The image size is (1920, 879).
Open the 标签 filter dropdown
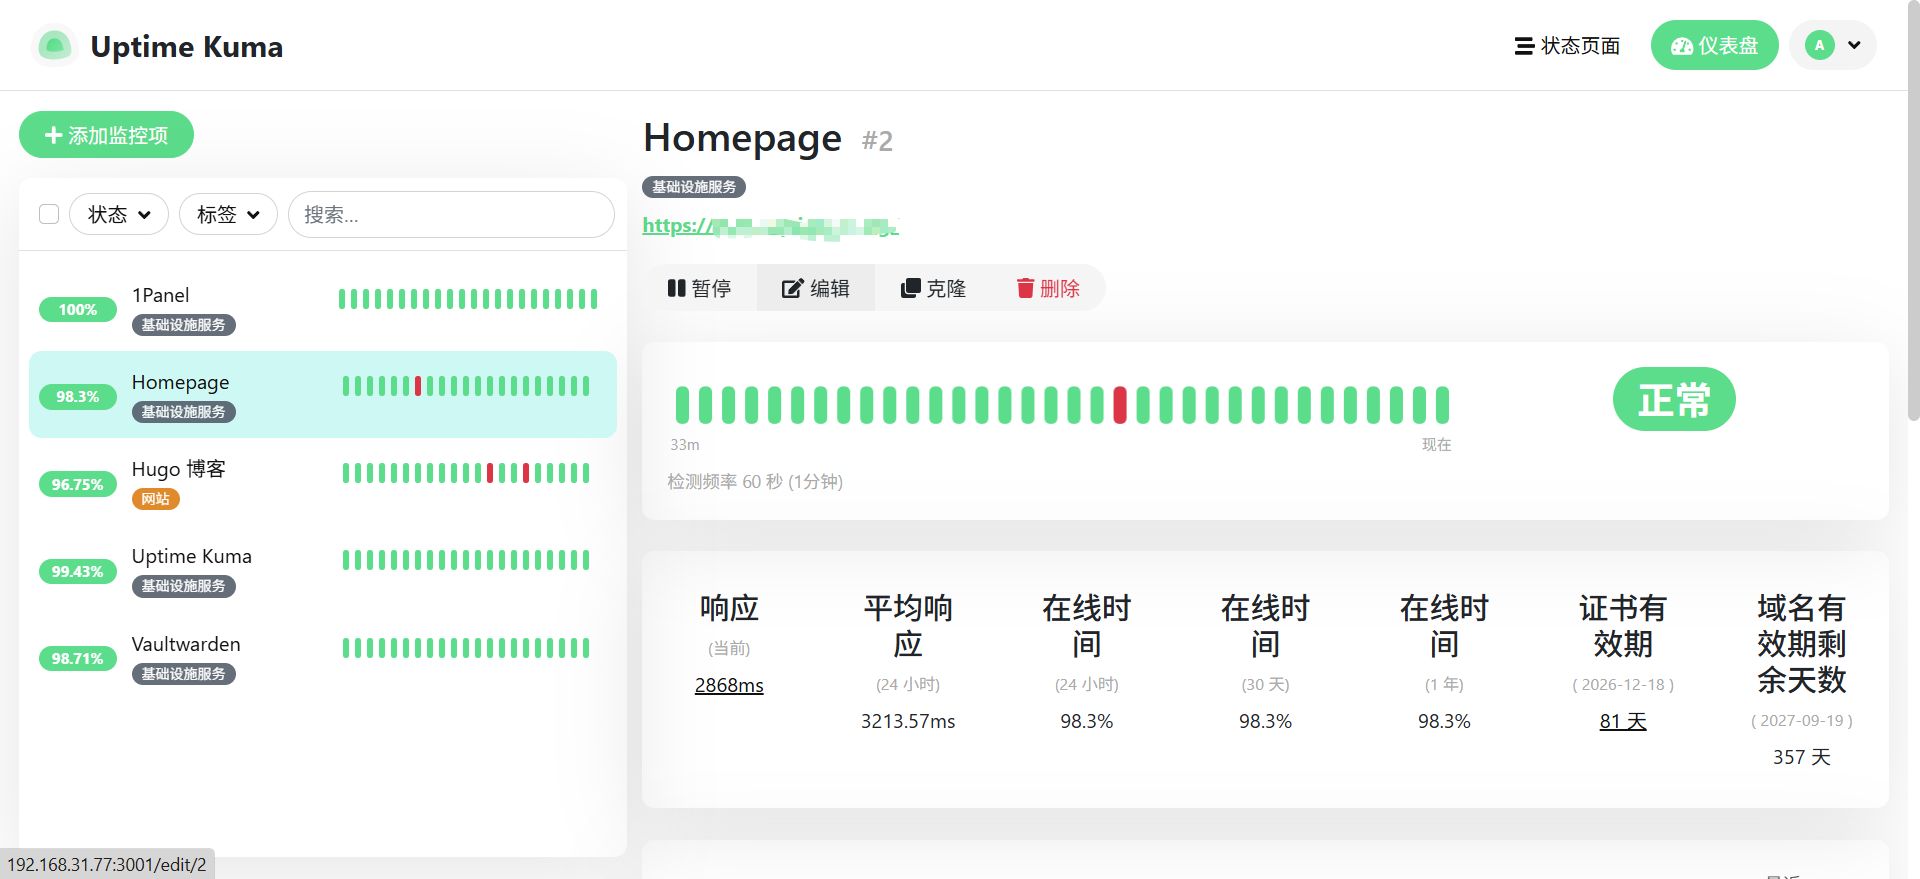pos(228,214)
